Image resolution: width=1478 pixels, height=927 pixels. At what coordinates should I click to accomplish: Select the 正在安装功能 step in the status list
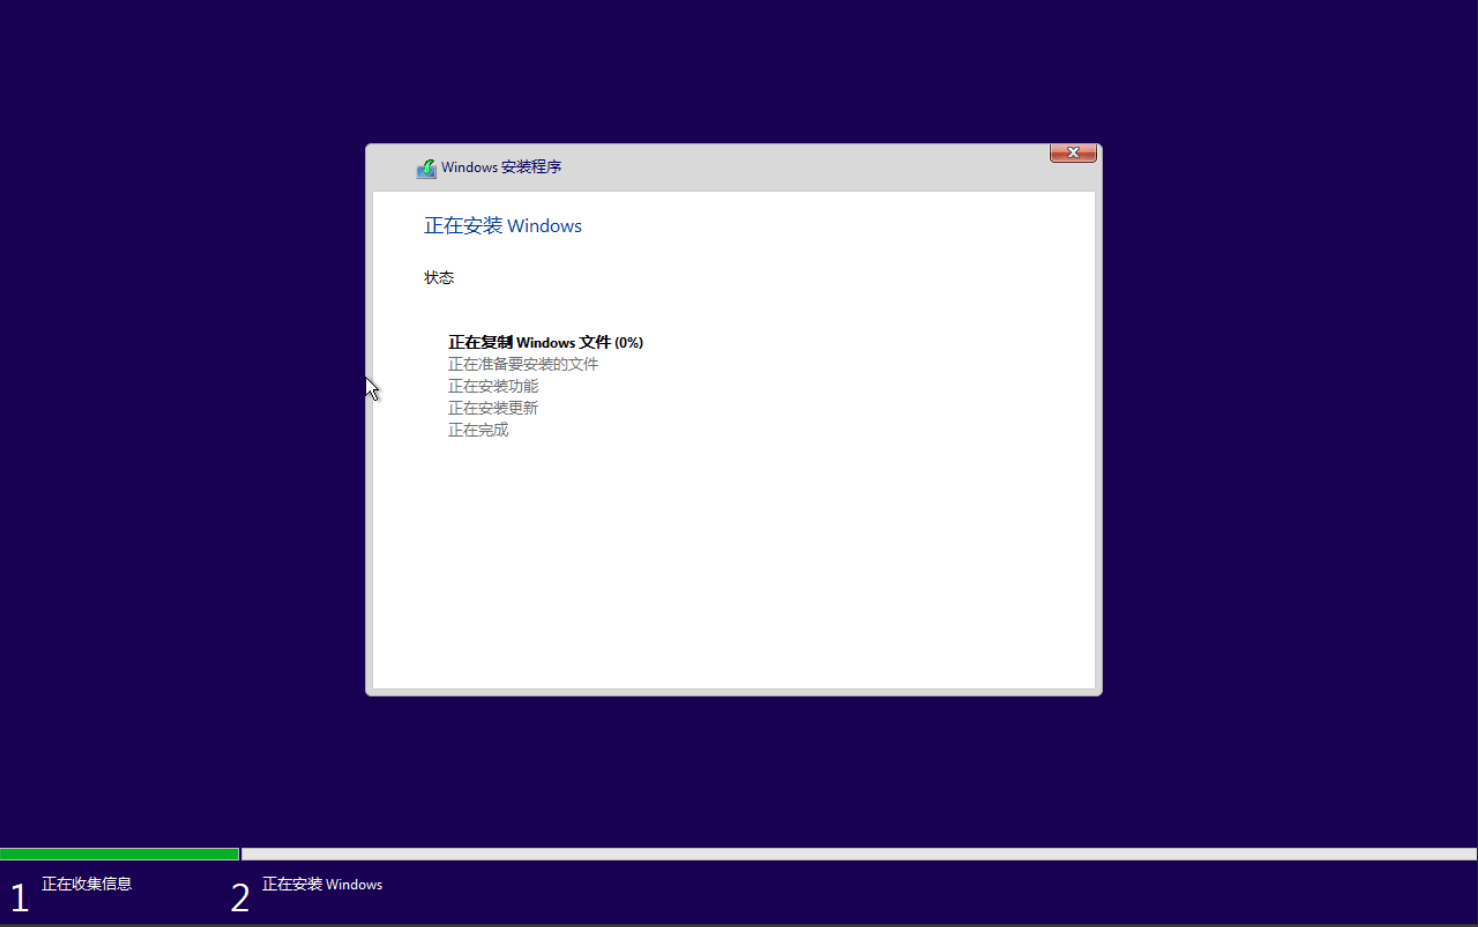[493, 385]
